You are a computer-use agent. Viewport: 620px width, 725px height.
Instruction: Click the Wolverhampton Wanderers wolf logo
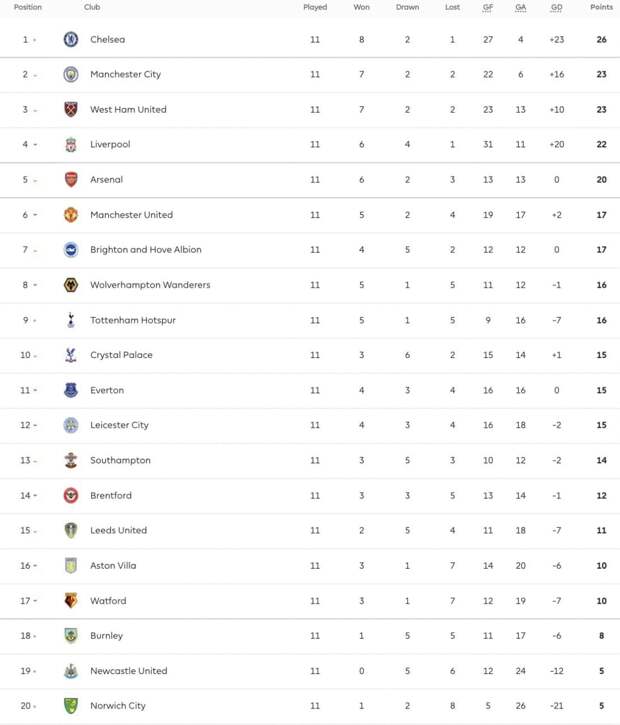coord(71,285)
